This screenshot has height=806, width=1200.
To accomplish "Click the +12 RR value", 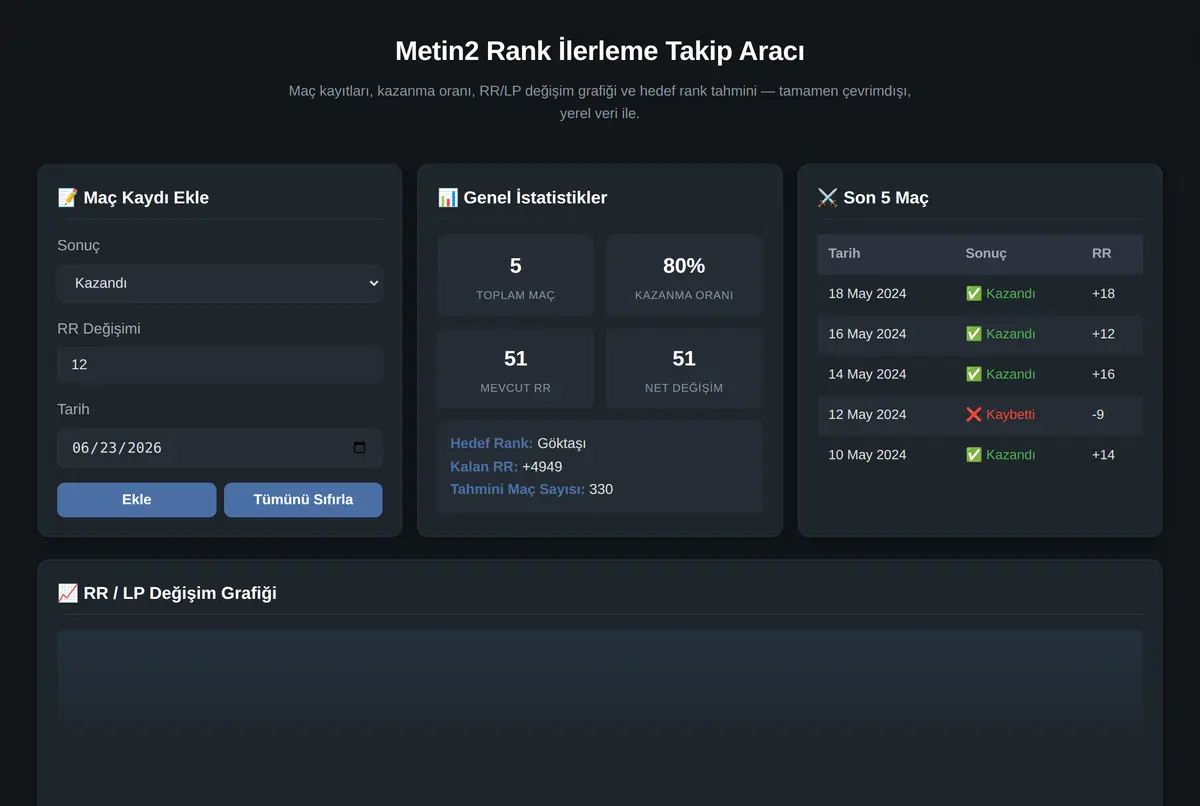I will 1103,334.
